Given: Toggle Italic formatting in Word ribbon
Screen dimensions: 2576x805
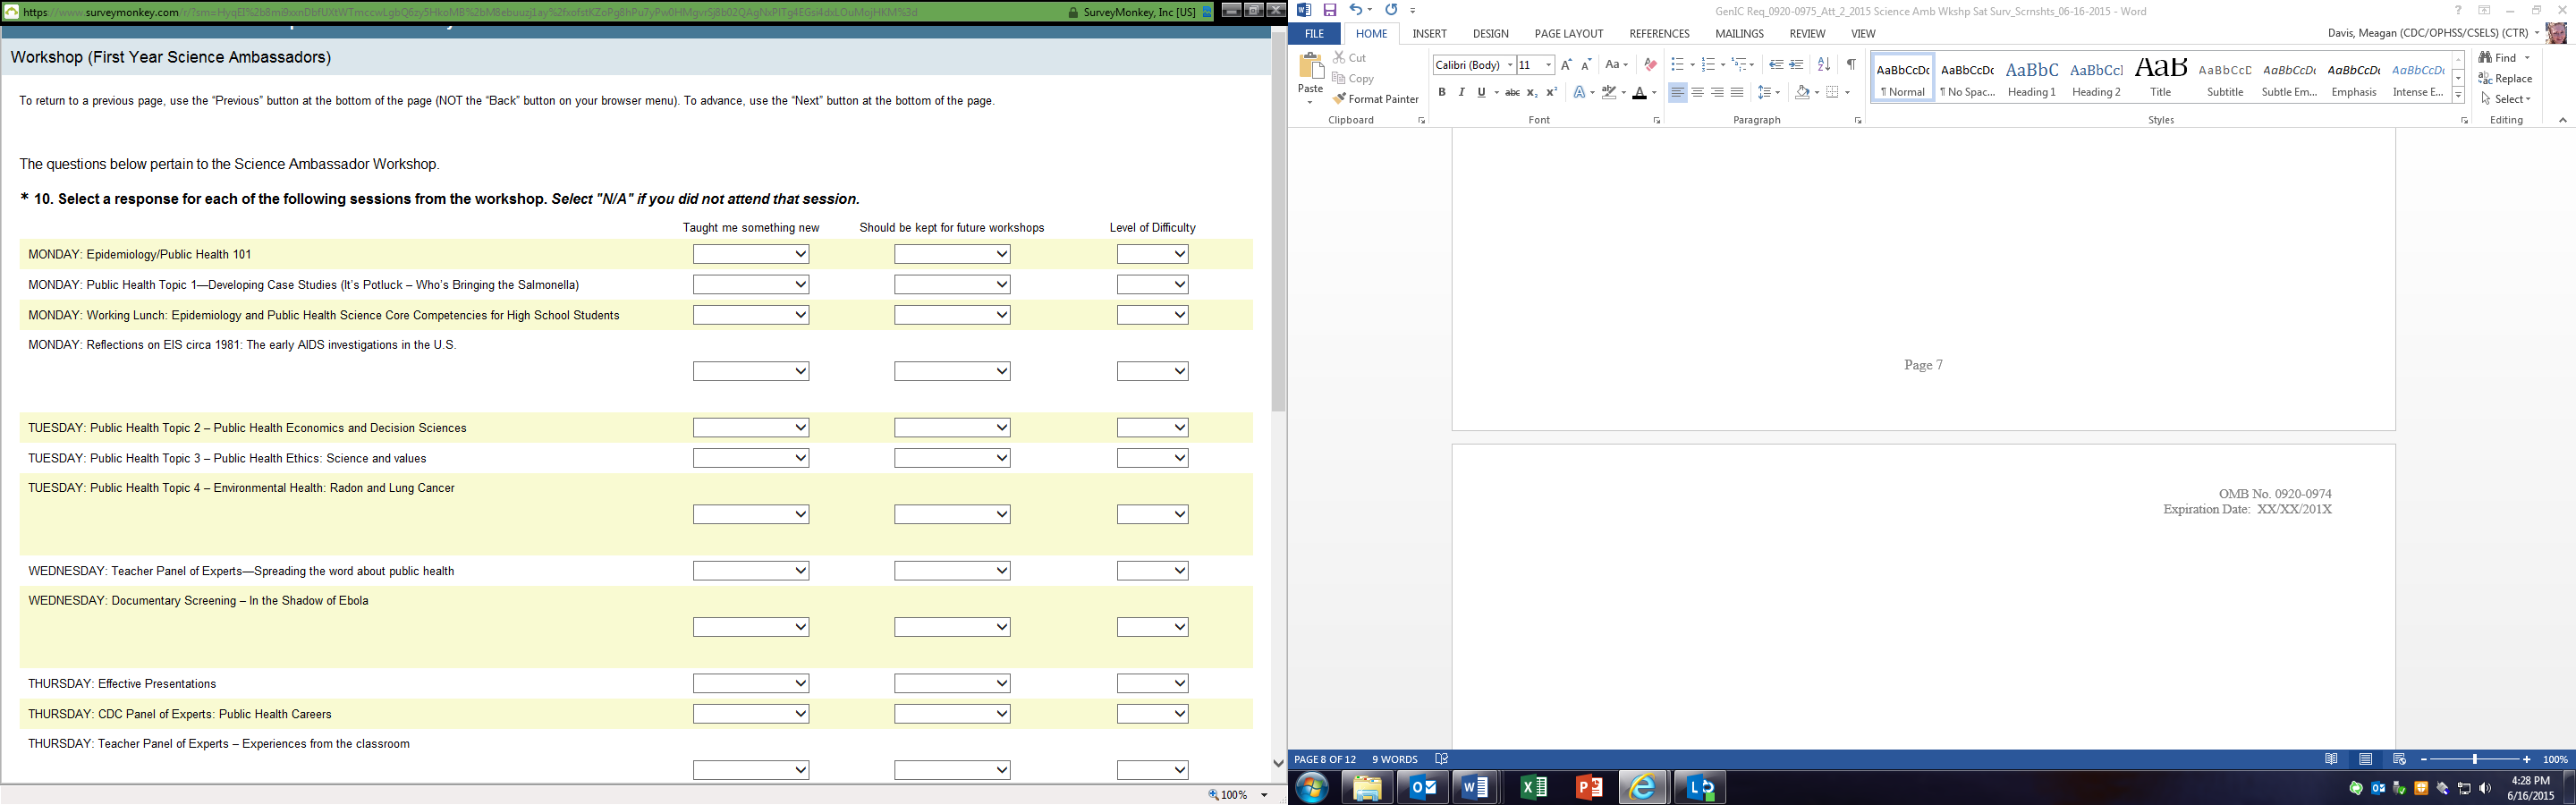Looking at the screenshot, I should (1461, 92).
